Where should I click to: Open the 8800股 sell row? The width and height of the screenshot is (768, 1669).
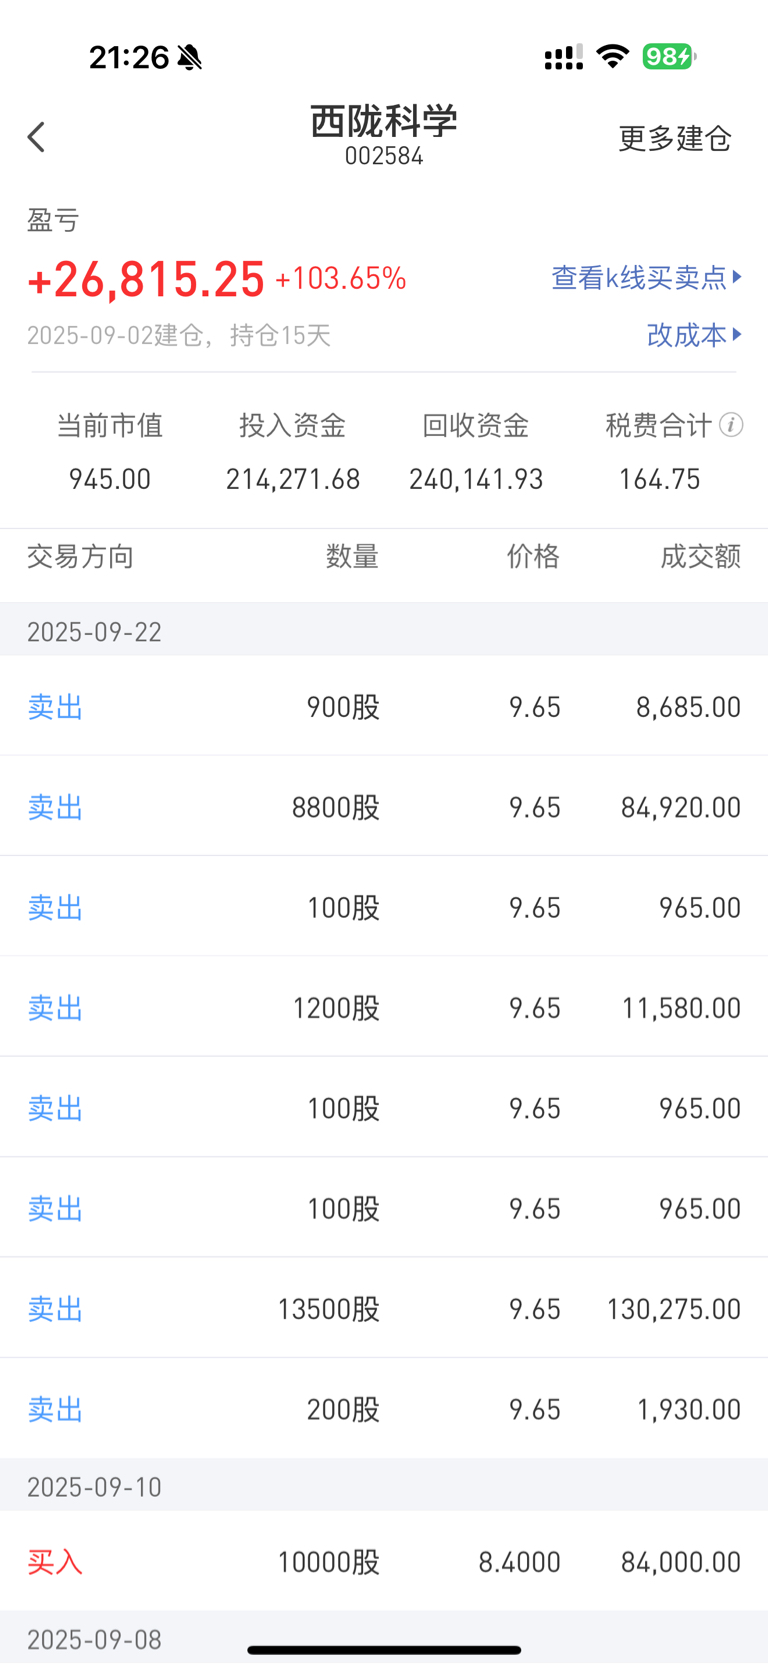pos(384,806)
